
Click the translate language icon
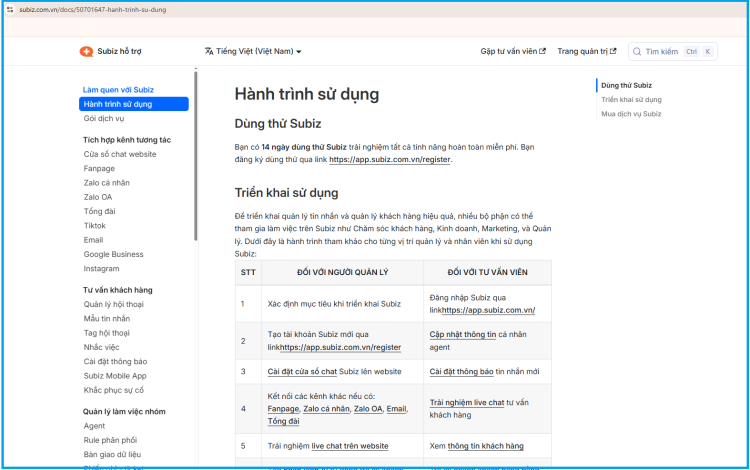(x=209, y=51)
